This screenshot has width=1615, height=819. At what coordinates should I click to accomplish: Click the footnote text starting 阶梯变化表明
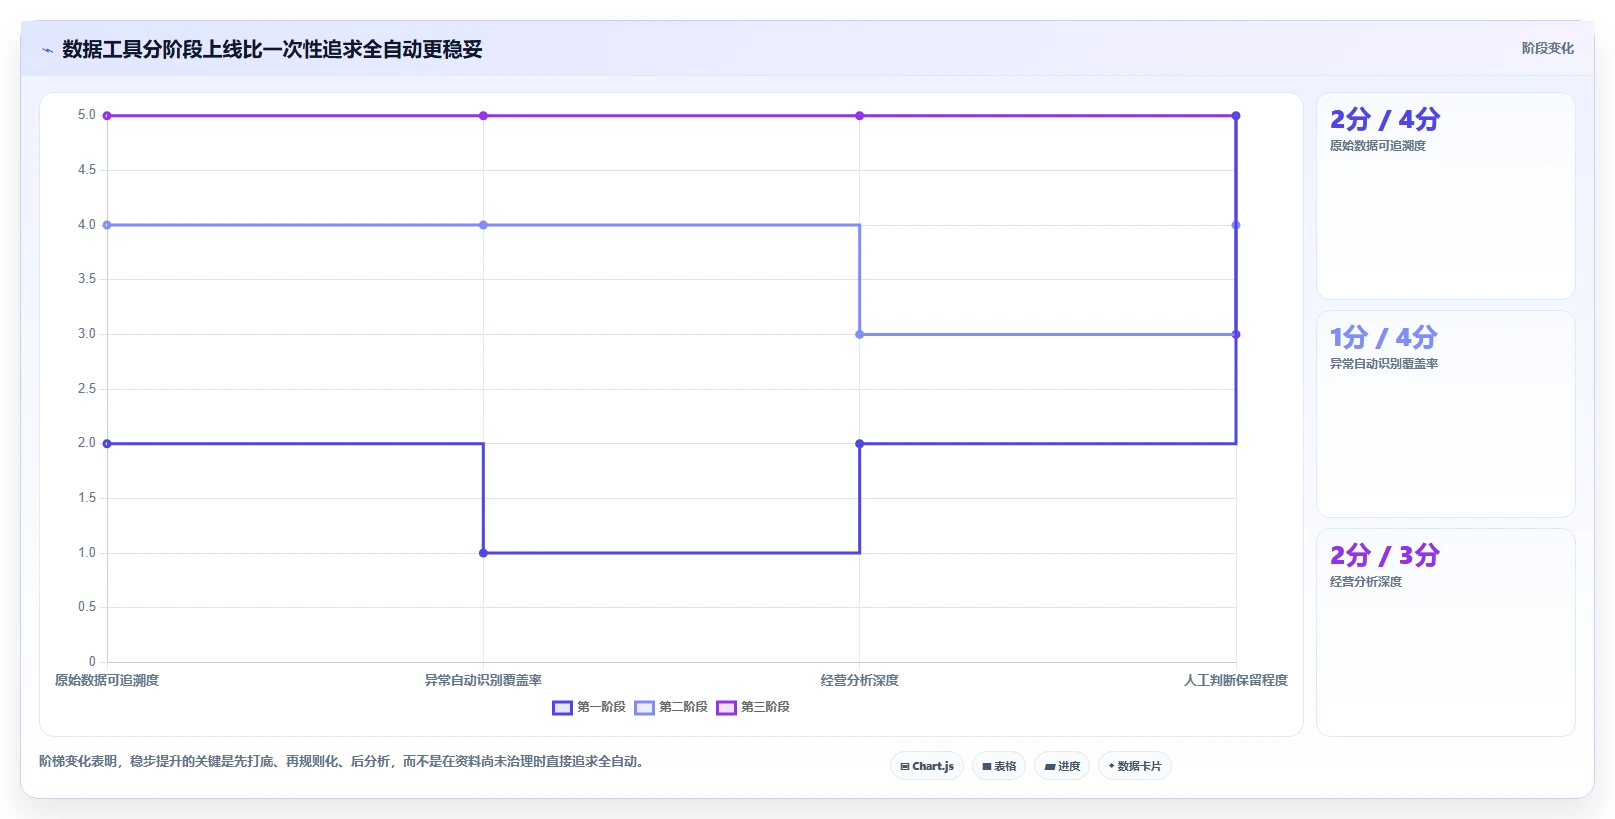pyautogui.click(x=344, y=762)
